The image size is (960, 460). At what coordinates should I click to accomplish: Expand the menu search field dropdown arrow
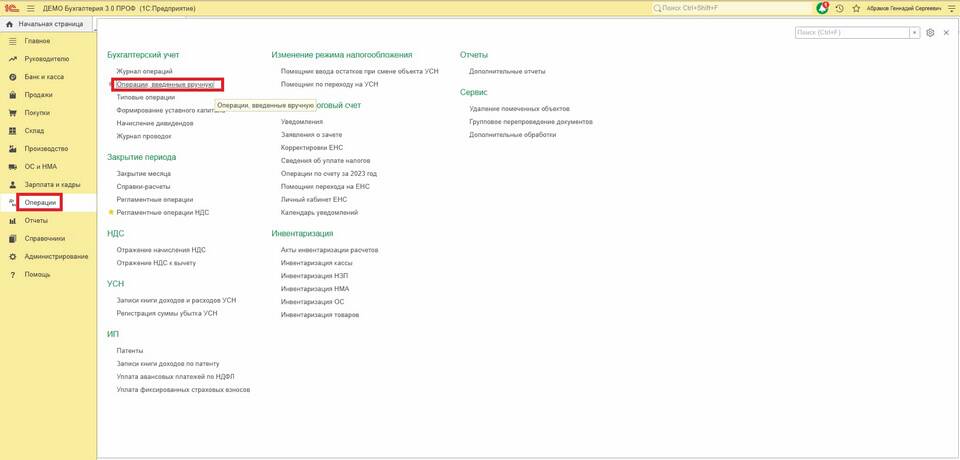pyautogui.click(x=914, y=33)
